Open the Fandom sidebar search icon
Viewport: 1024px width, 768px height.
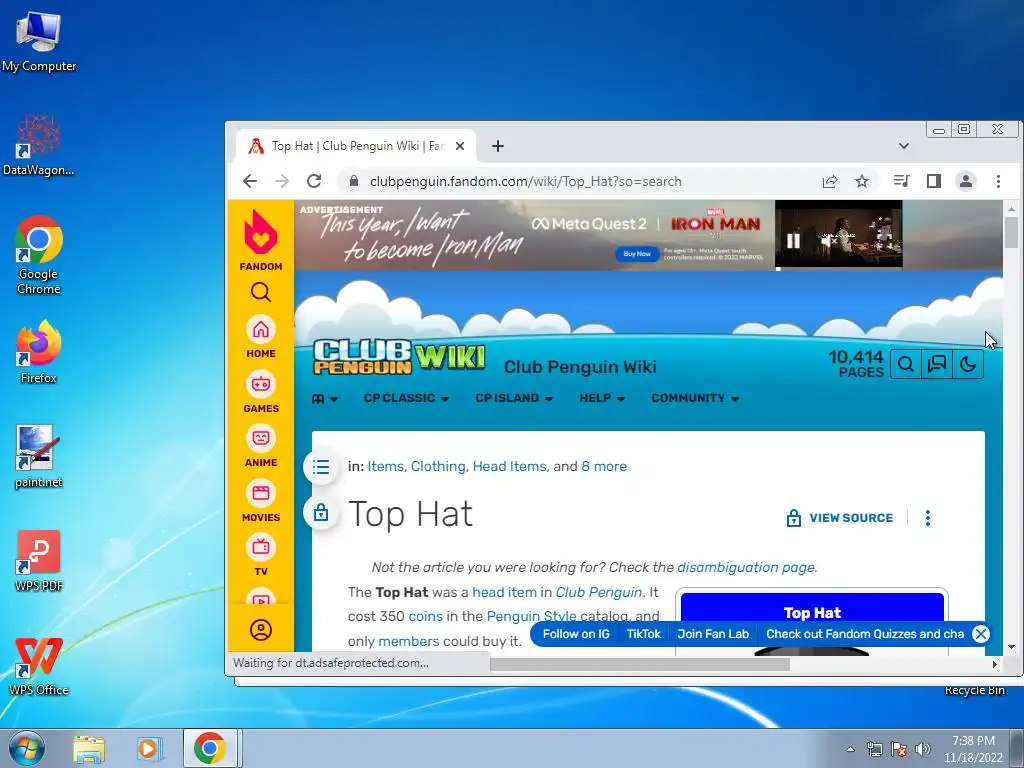tap(261, 292)
